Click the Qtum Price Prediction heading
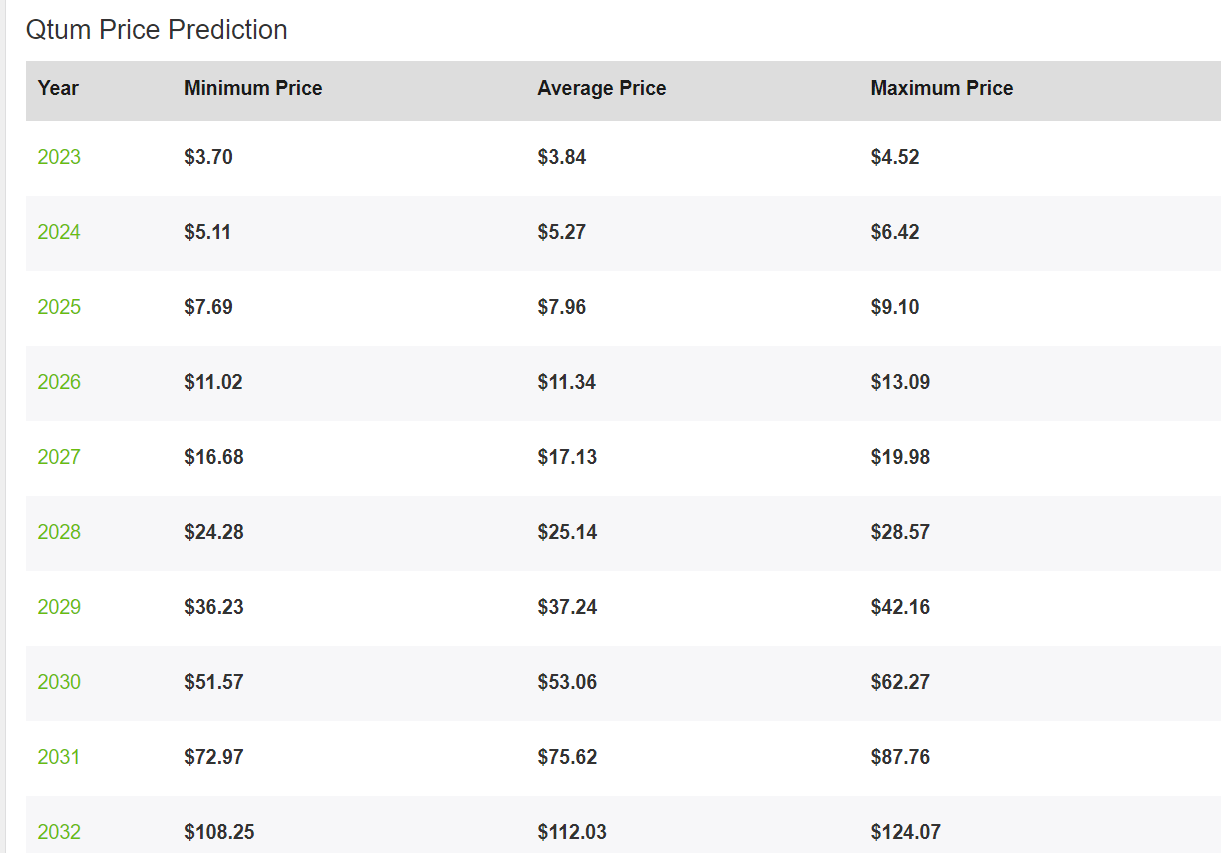 (157, 30)
